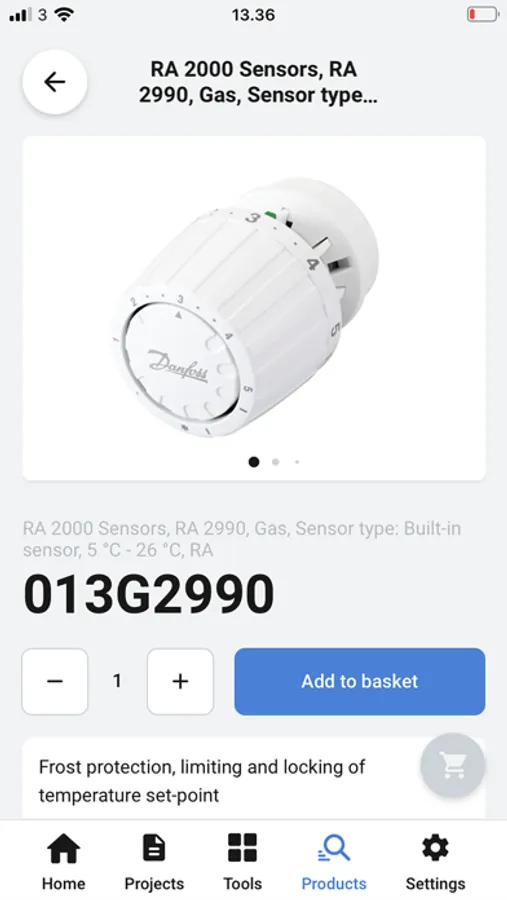Increase quantity with the plus button
The height and width of the screenshot is (900, 507).
point(180,681)
